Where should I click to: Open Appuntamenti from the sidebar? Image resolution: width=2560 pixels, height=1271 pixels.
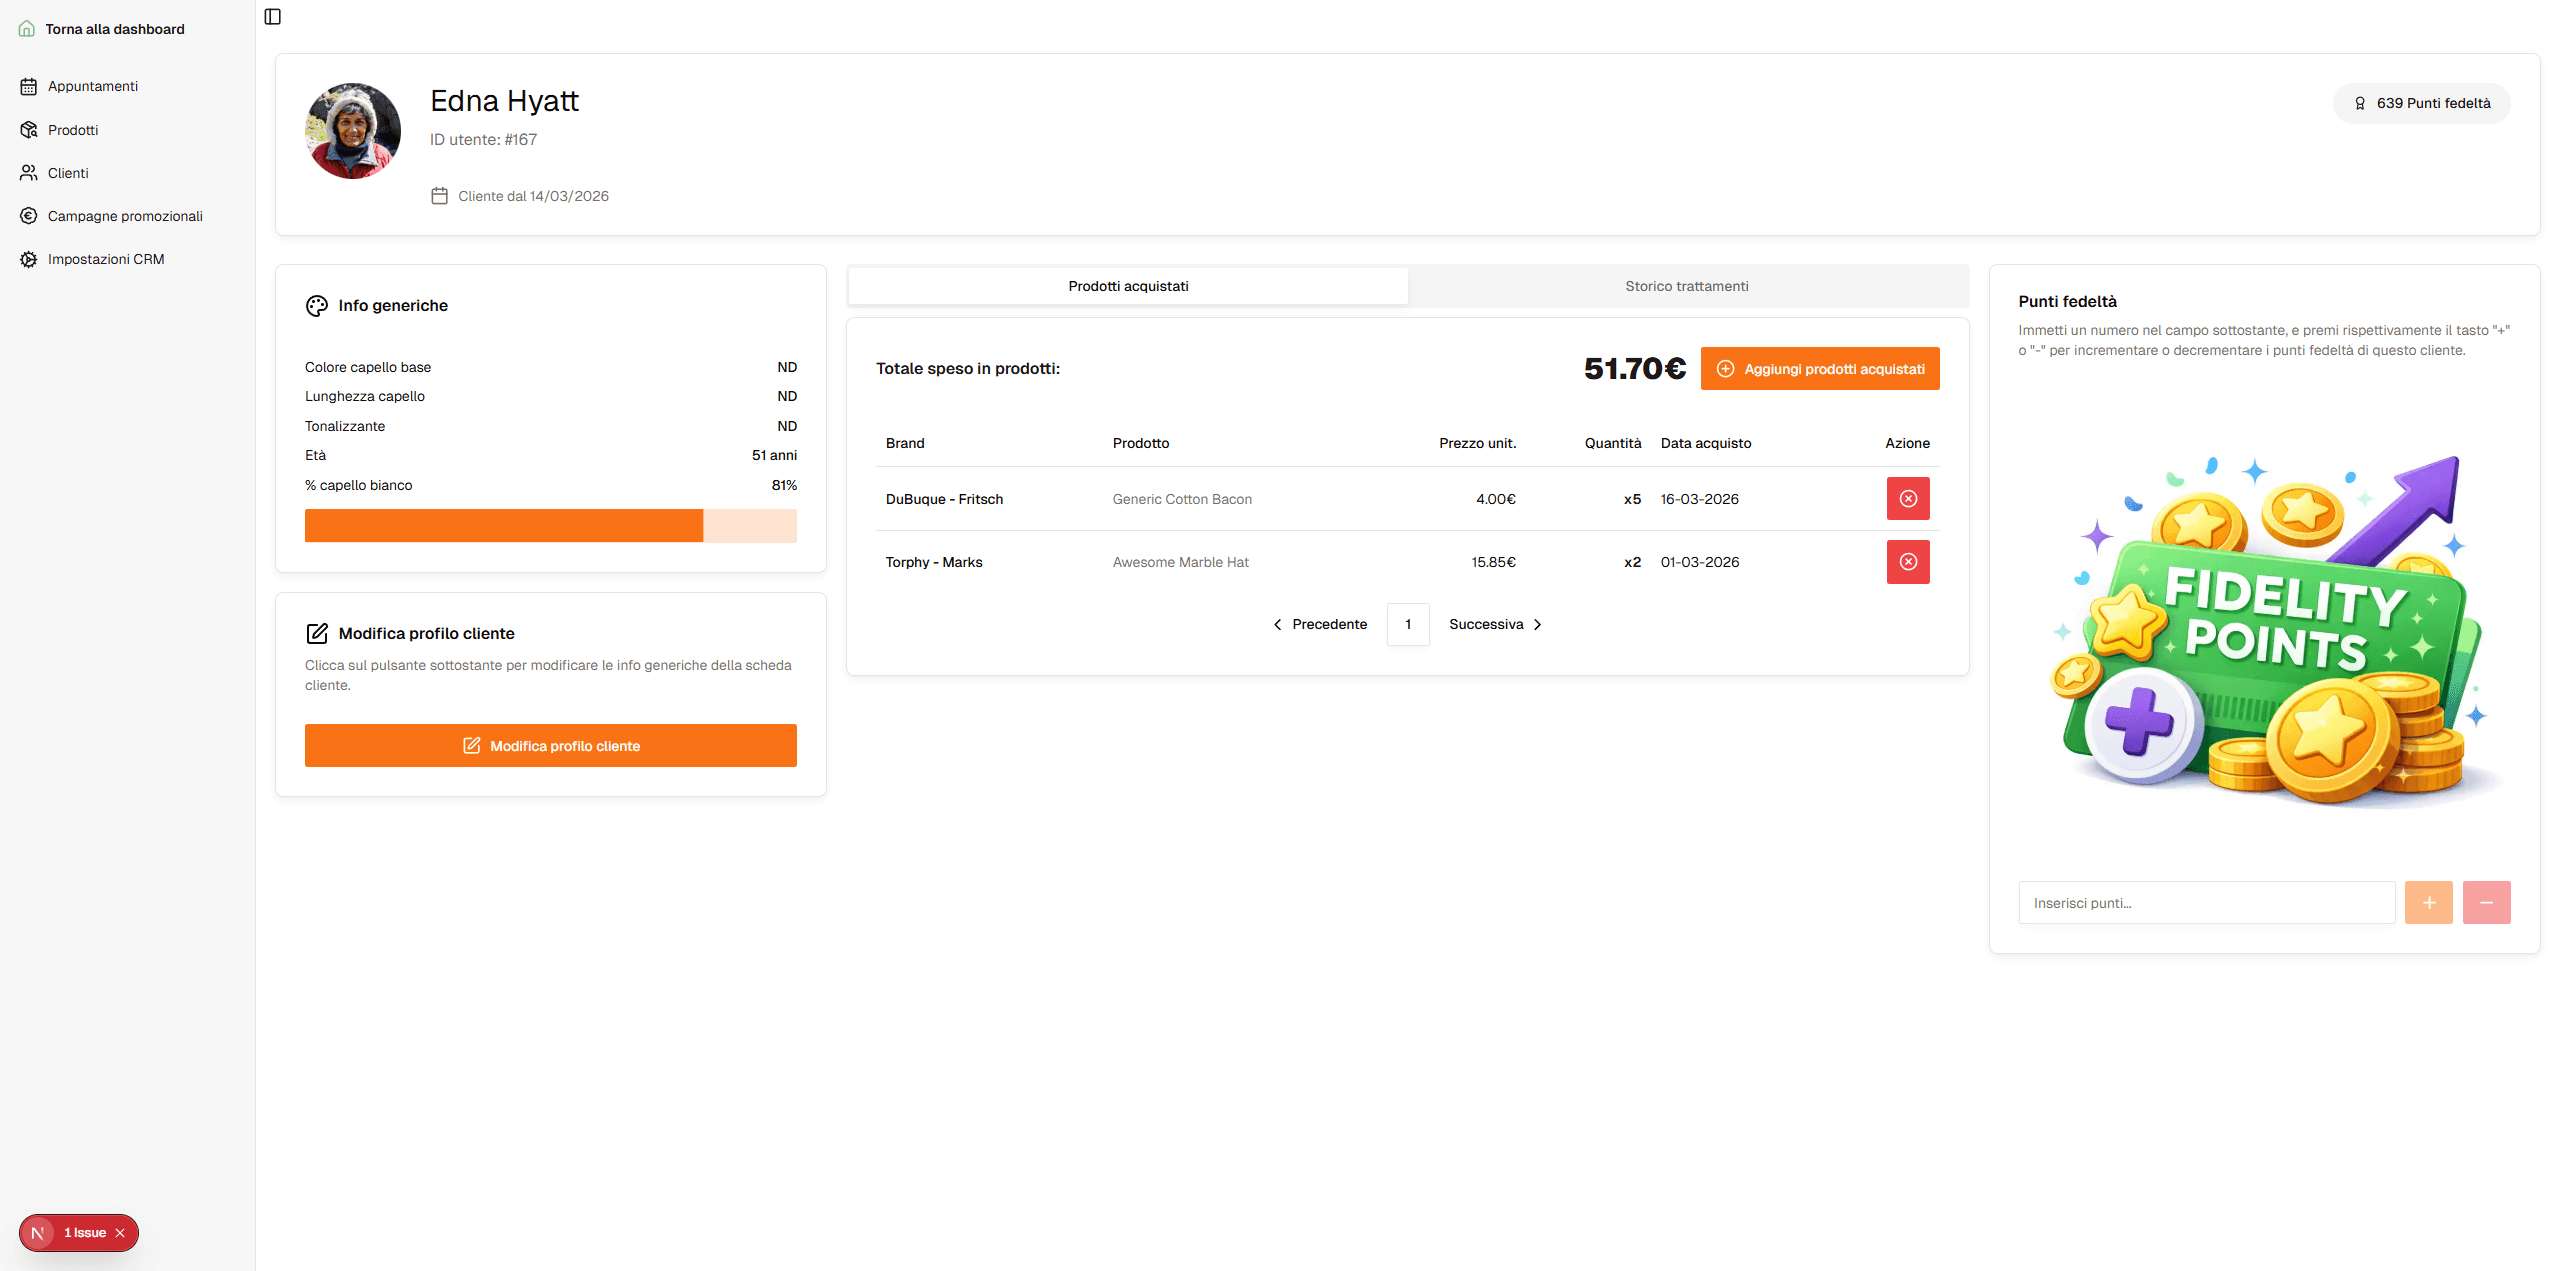[x=92, y=86]
